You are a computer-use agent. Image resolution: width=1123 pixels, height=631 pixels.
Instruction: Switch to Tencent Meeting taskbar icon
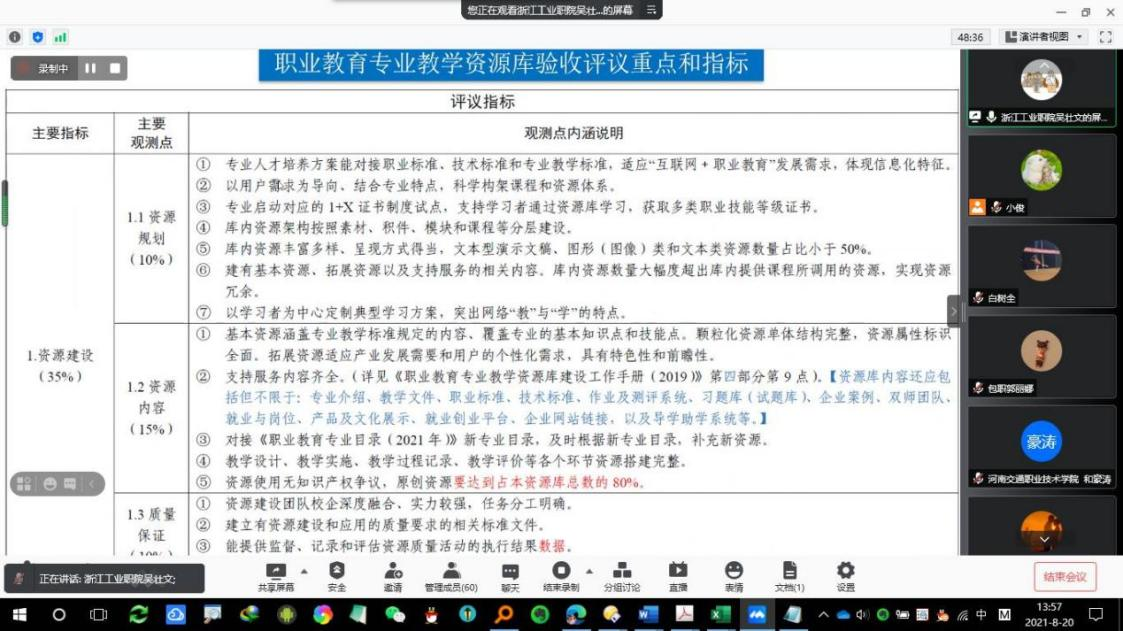[756, 615]
